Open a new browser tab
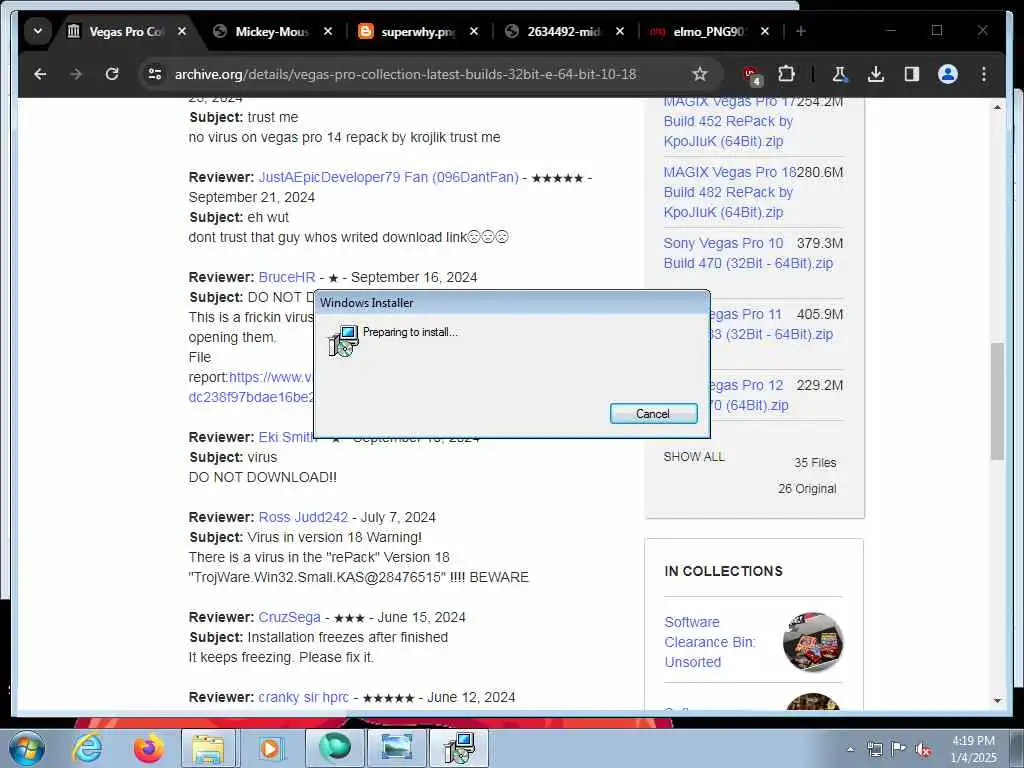 tap(801, 31)
